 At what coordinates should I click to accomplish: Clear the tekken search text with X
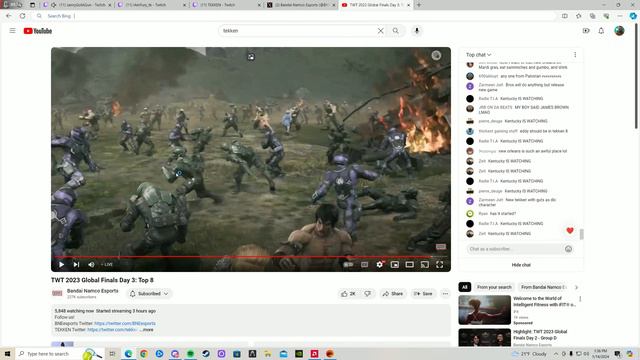(x=380, y=31)
